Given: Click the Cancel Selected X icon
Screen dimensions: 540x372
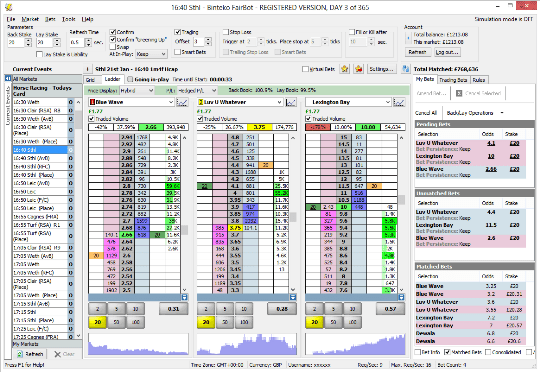Looking at the screenshot, I should click(x=459, y=93).
